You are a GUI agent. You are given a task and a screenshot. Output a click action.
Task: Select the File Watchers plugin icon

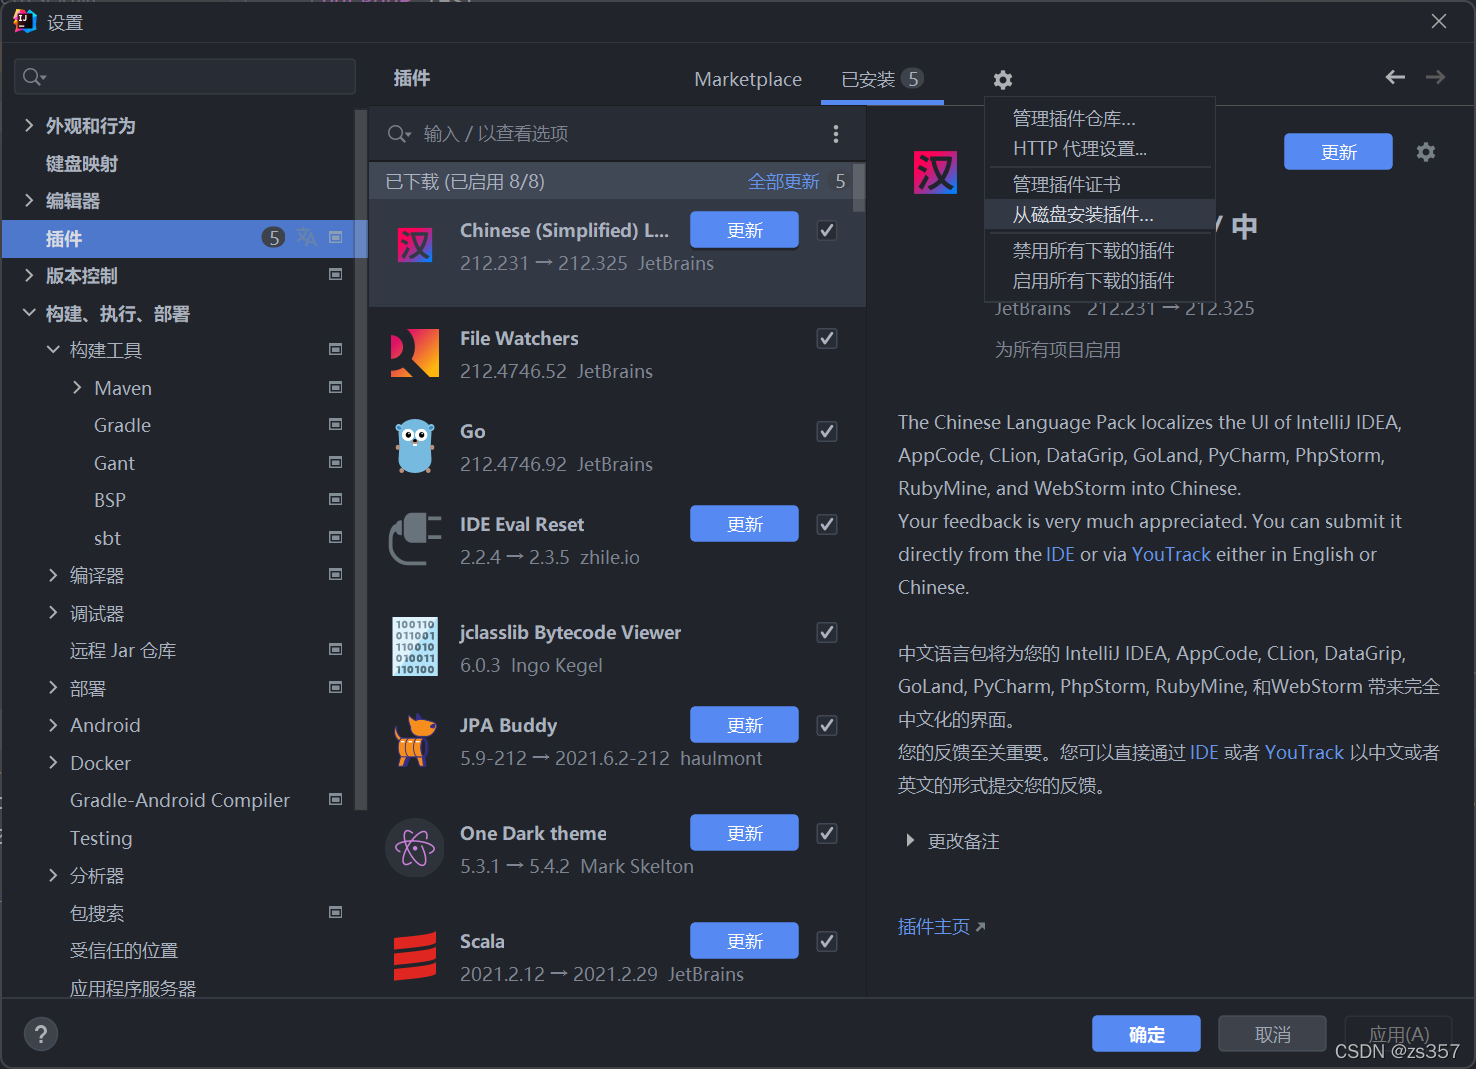pos(415,353)
